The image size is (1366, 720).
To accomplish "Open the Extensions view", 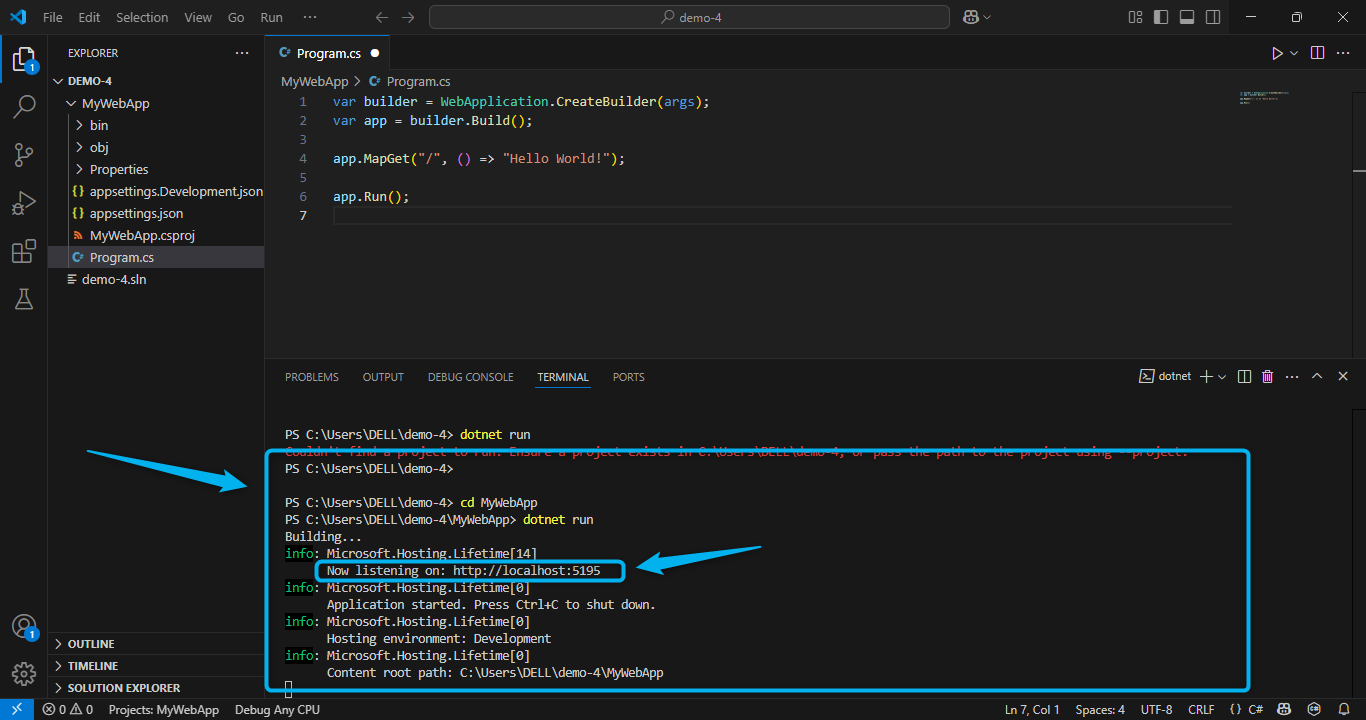I will [24, 251].
